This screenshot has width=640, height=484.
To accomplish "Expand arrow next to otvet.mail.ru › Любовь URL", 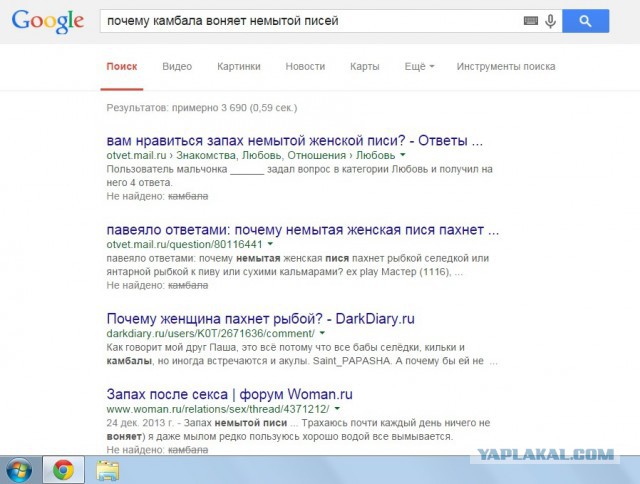I will coord(403,155).
